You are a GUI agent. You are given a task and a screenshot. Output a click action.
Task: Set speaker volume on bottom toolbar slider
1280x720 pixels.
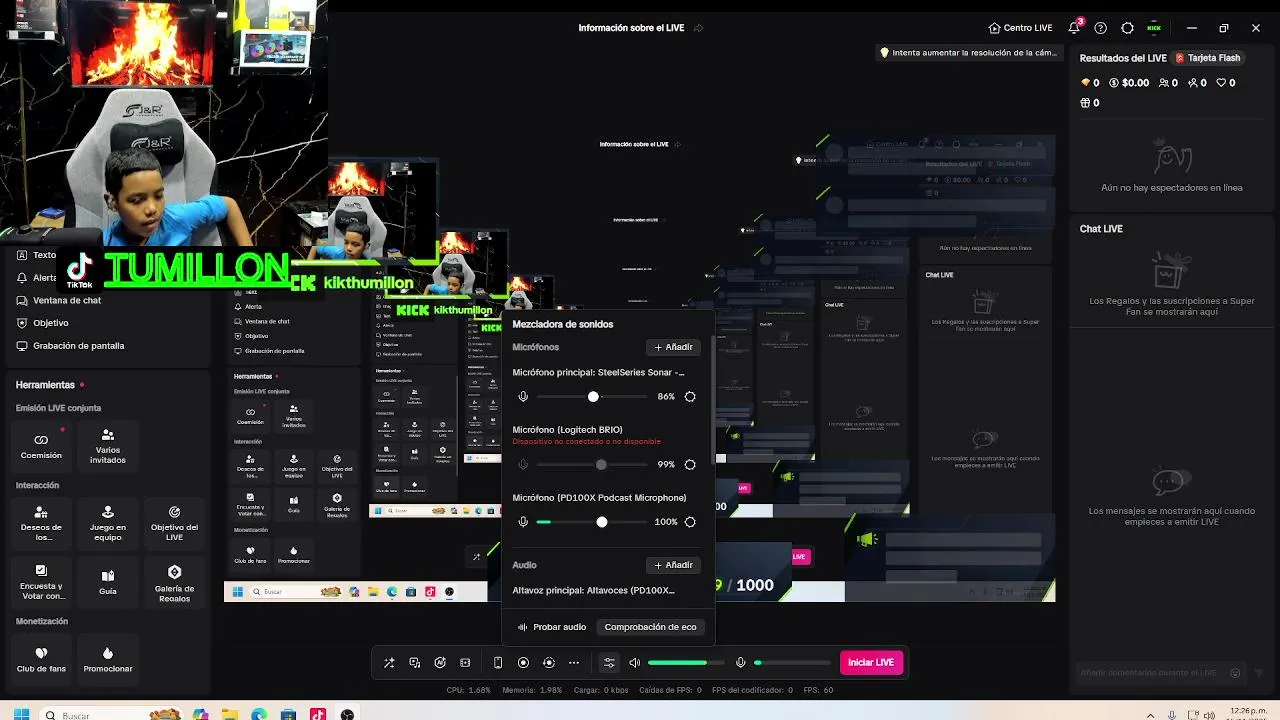[685, 663]
